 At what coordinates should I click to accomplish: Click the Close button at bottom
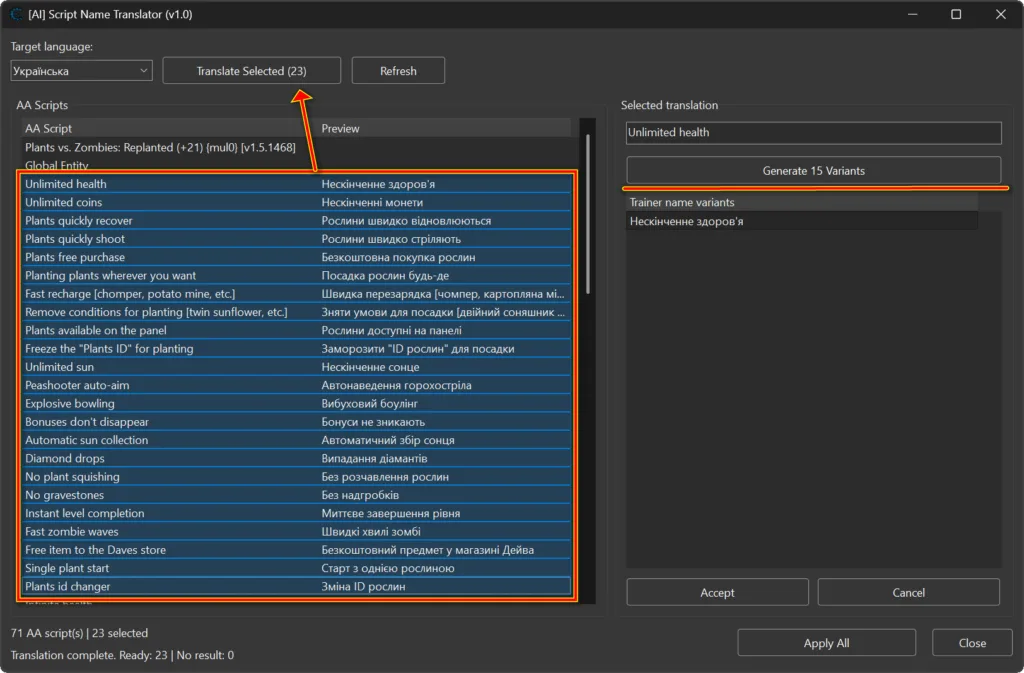tap(972, 642)
